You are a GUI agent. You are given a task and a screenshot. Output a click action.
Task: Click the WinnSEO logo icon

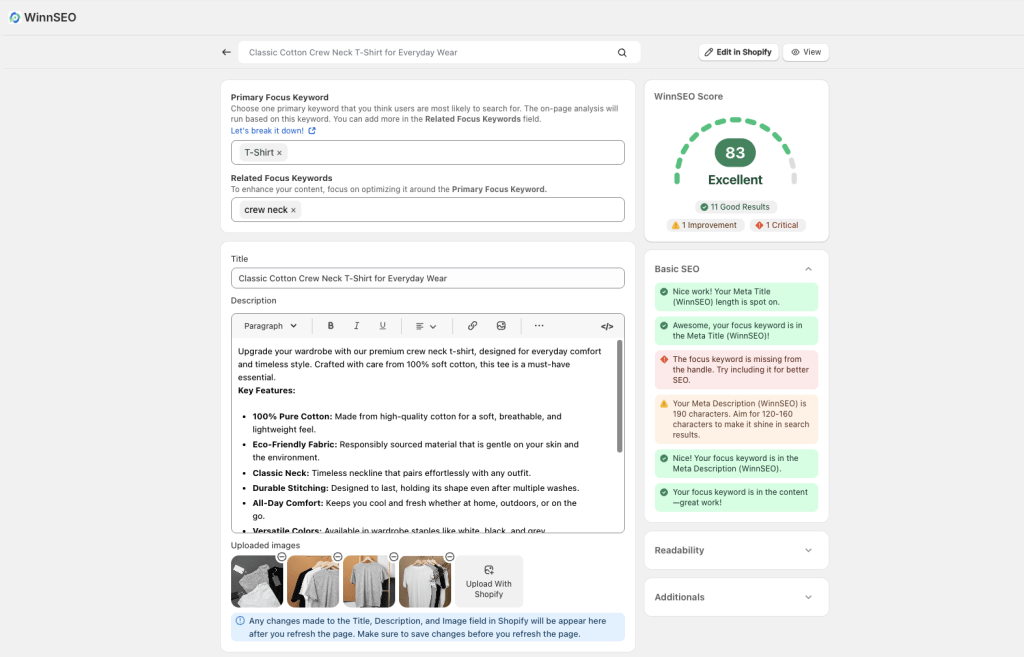[x=14, y=18]
